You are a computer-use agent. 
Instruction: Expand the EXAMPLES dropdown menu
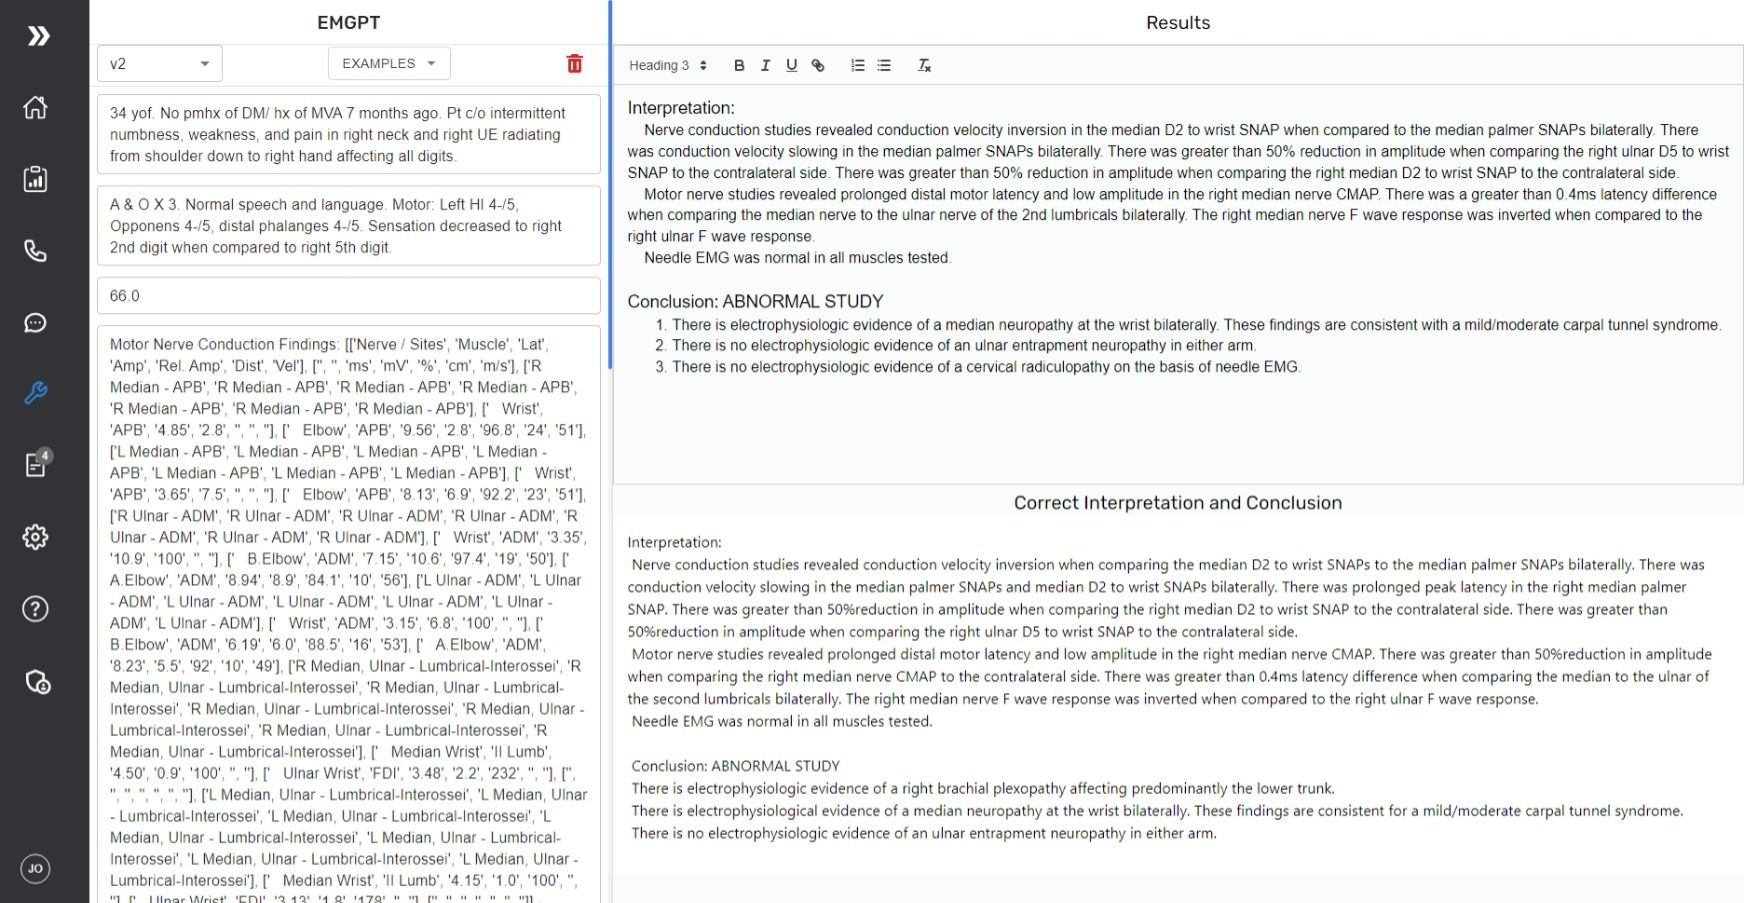click(389, 64)
